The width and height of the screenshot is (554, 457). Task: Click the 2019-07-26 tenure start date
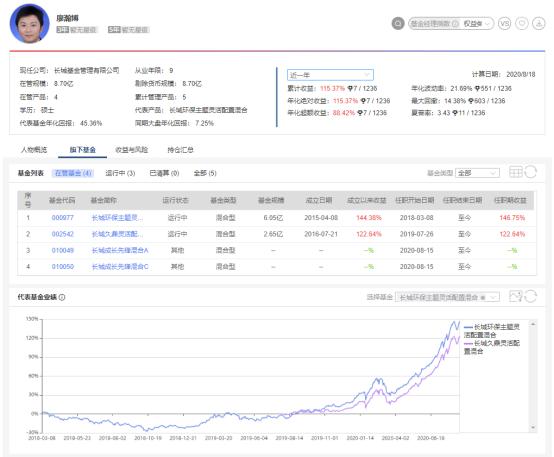point(417,234)
